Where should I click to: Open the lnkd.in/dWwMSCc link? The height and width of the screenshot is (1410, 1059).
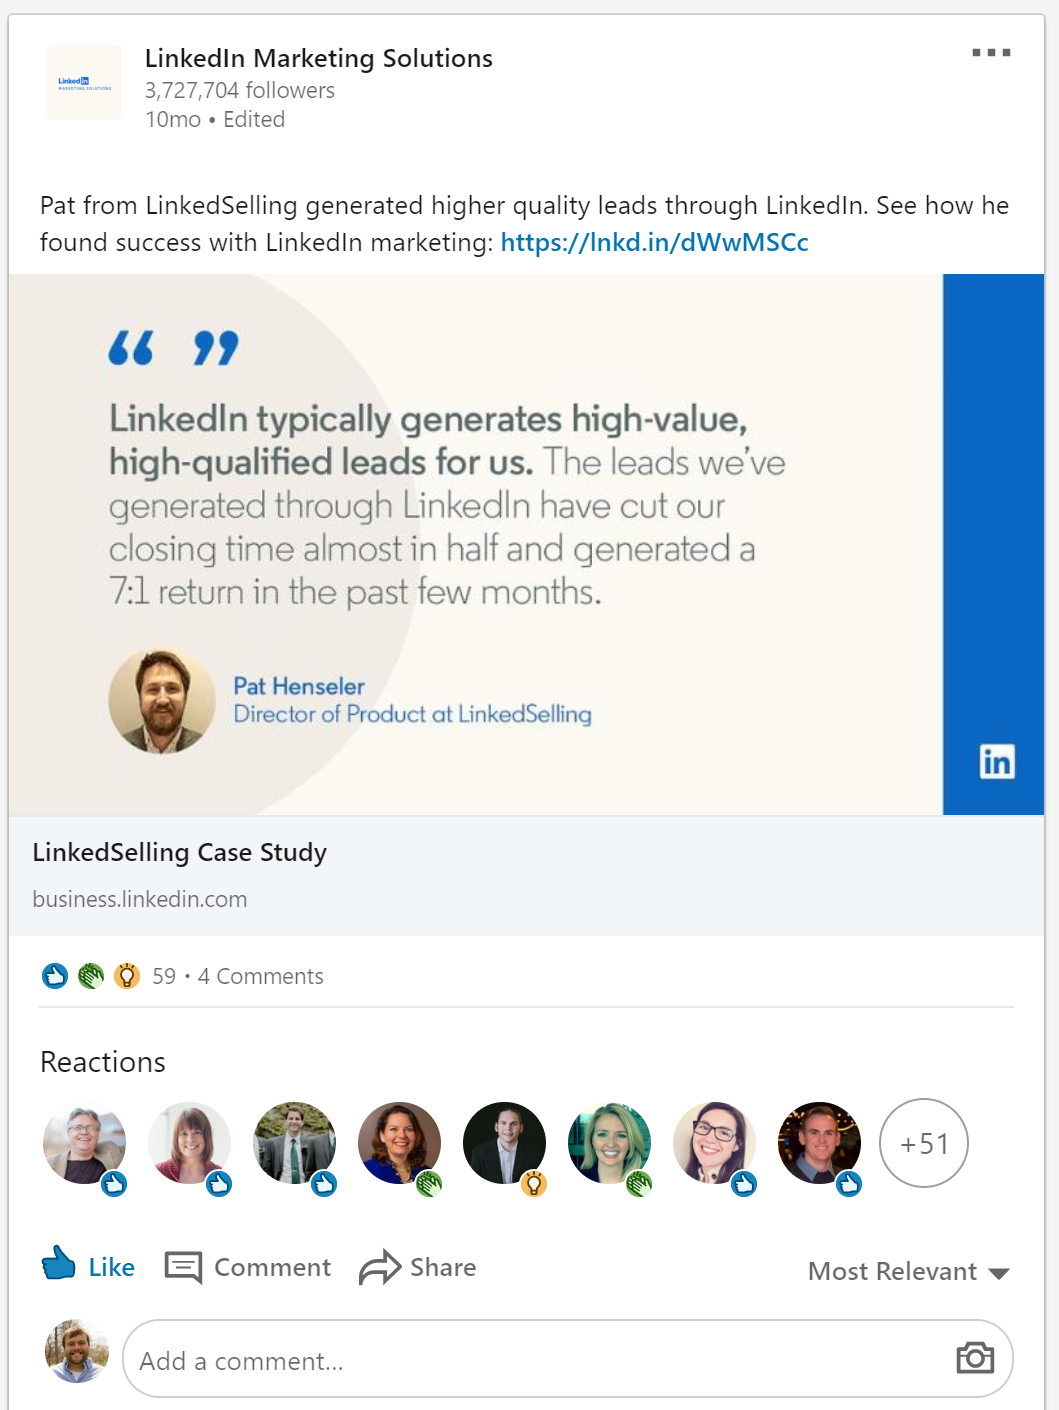point(654,242)
